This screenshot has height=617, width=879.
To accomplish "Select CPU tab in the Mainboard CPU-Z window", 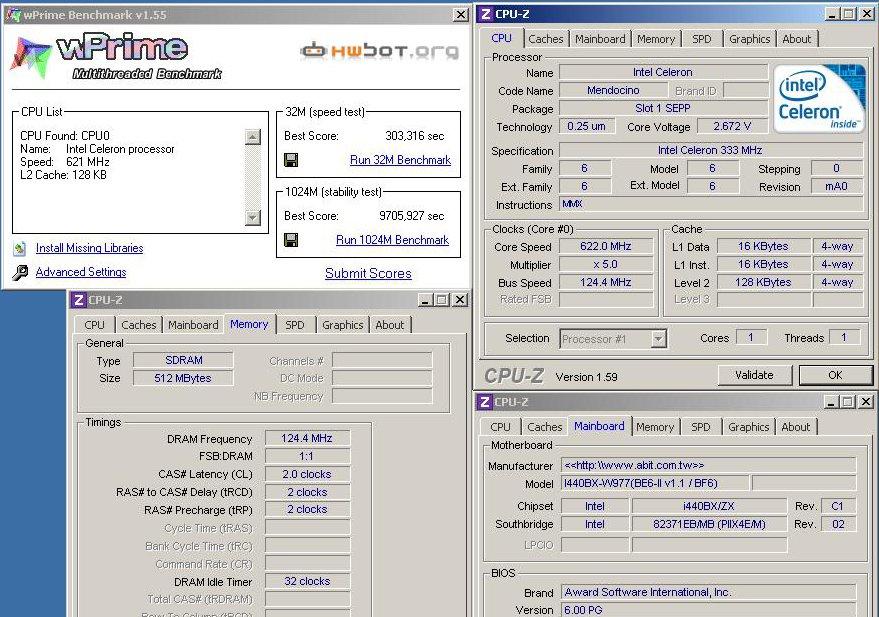I will click(500, 427).
